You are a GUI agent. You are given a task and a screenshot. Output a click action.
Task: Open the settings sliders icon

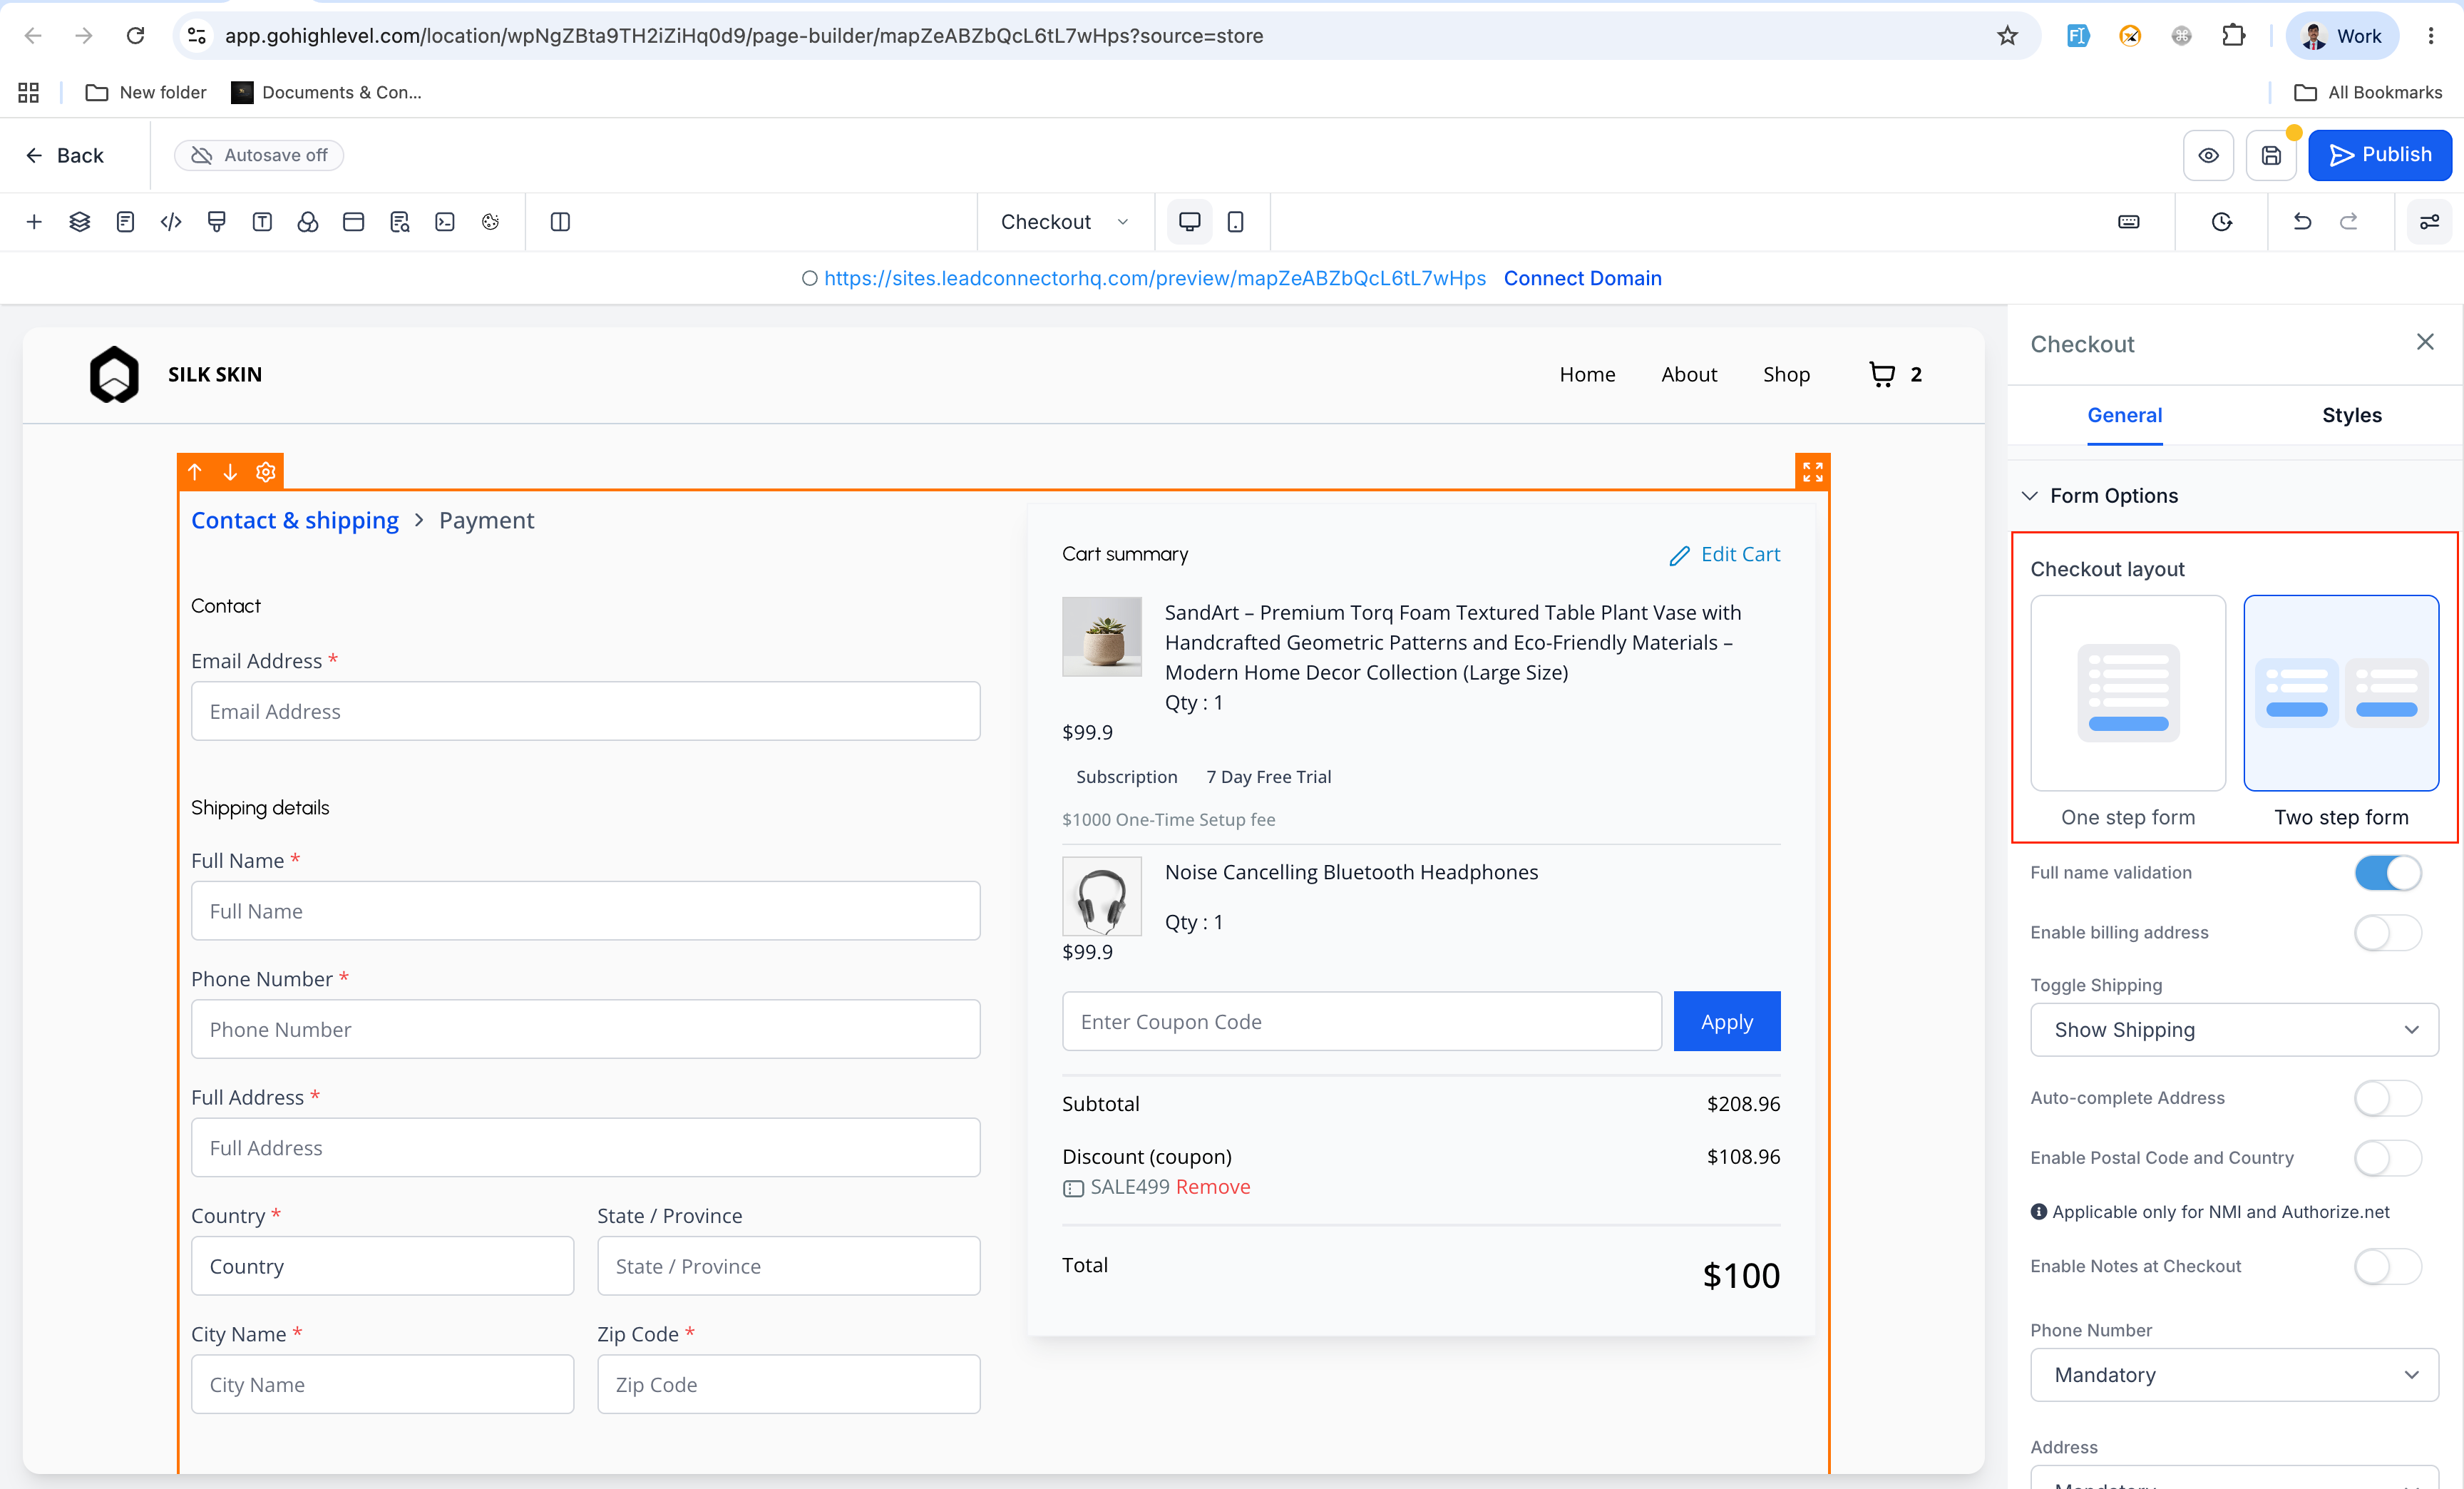tap(2429, 222)
